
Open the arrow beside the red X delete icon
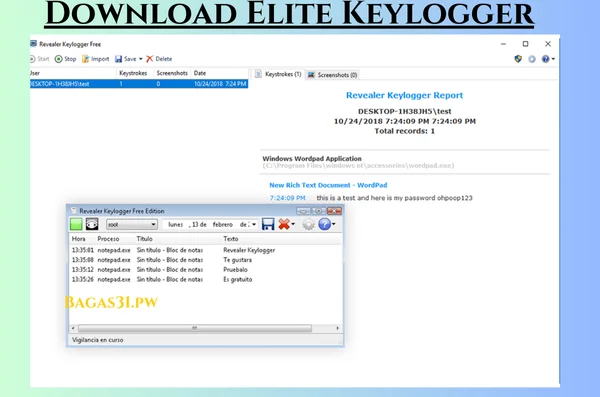293,224
